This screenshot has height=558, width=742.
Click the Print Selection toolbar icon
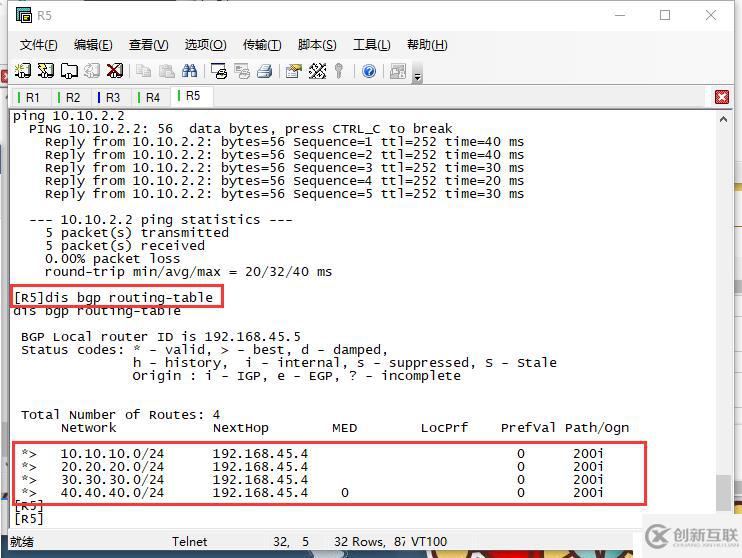point(242,71)
